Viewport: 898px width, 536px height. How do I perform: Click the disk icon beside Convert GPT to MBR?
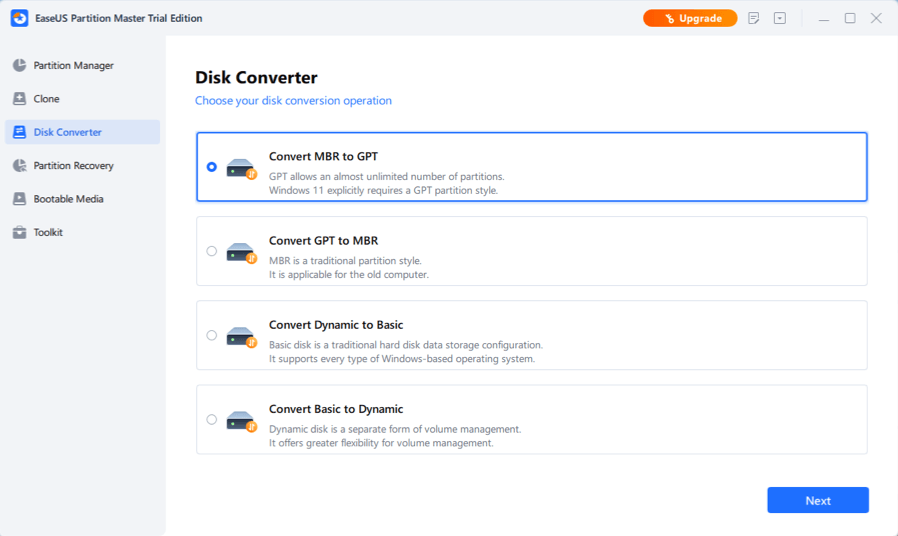coord(241,252)
